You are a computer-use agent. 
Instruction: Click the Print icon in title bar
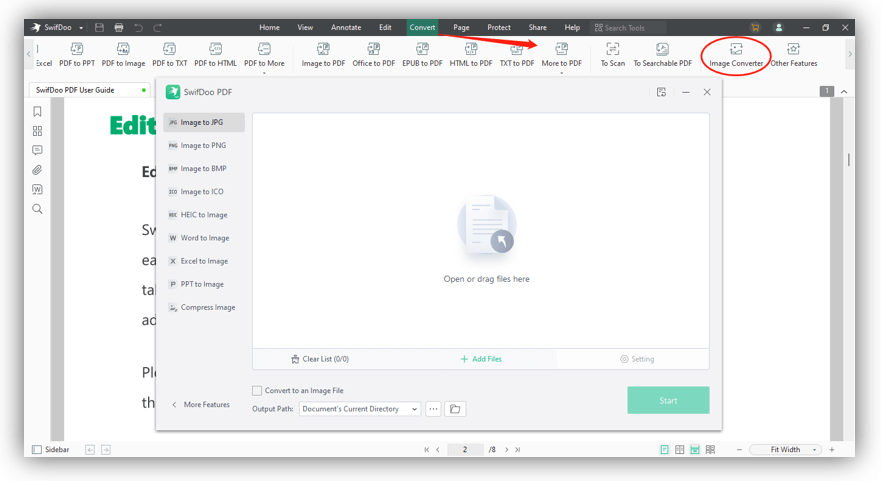119,27
